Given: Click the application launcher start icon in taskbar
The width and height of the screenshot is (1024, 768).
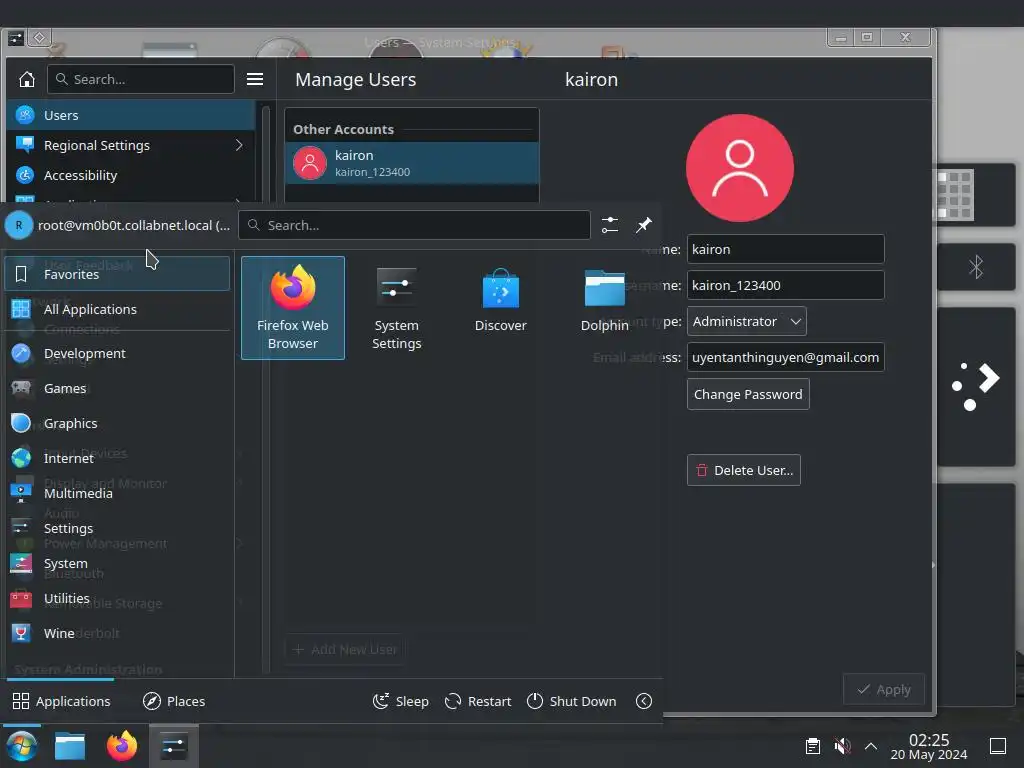Looking at the screenshot, I should pyautogui.click(x=22, y=746).
